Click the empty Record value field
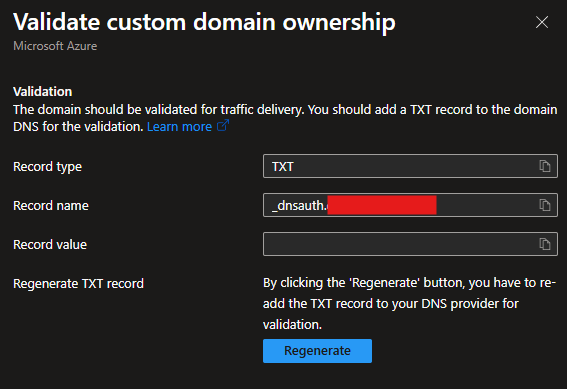This screenshot has width=567, height=389. [x=410, y=244]
